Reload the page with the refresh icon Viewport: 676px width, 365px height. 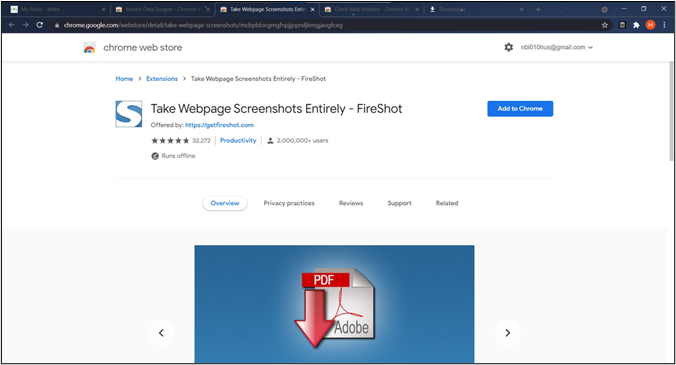[x=40, y=25]
